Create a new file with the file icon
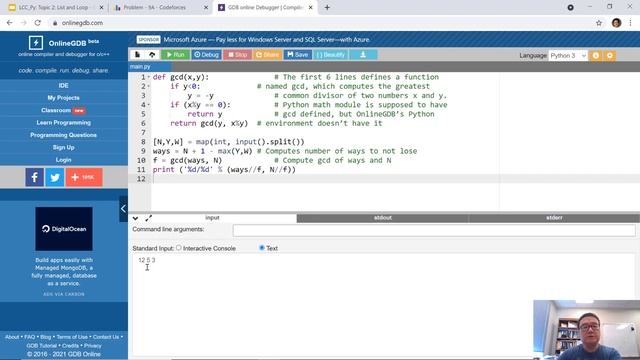 (x=138, y=55)
